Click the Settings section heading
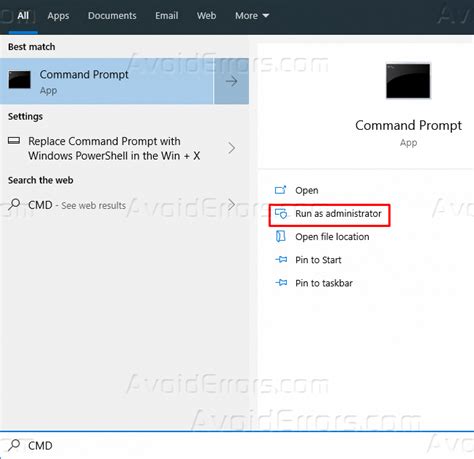 (x=25, y=116)
